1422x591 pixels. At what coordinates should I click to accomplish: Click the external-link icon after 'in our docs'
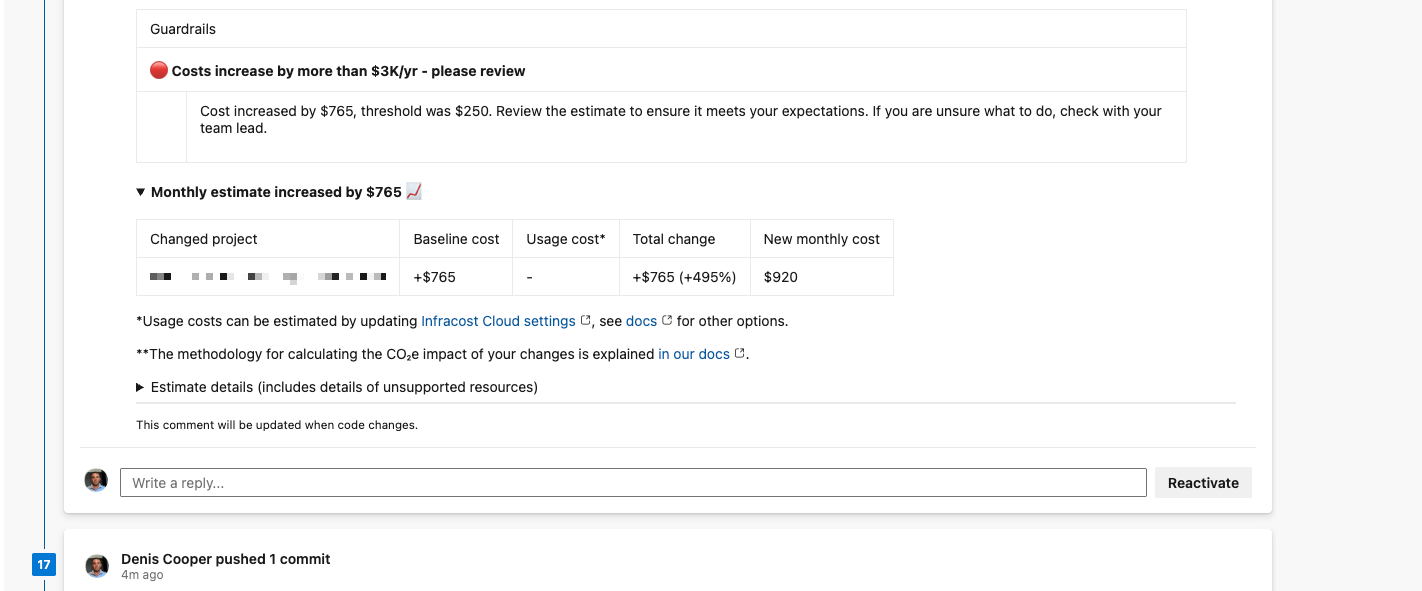coord(740,354)
